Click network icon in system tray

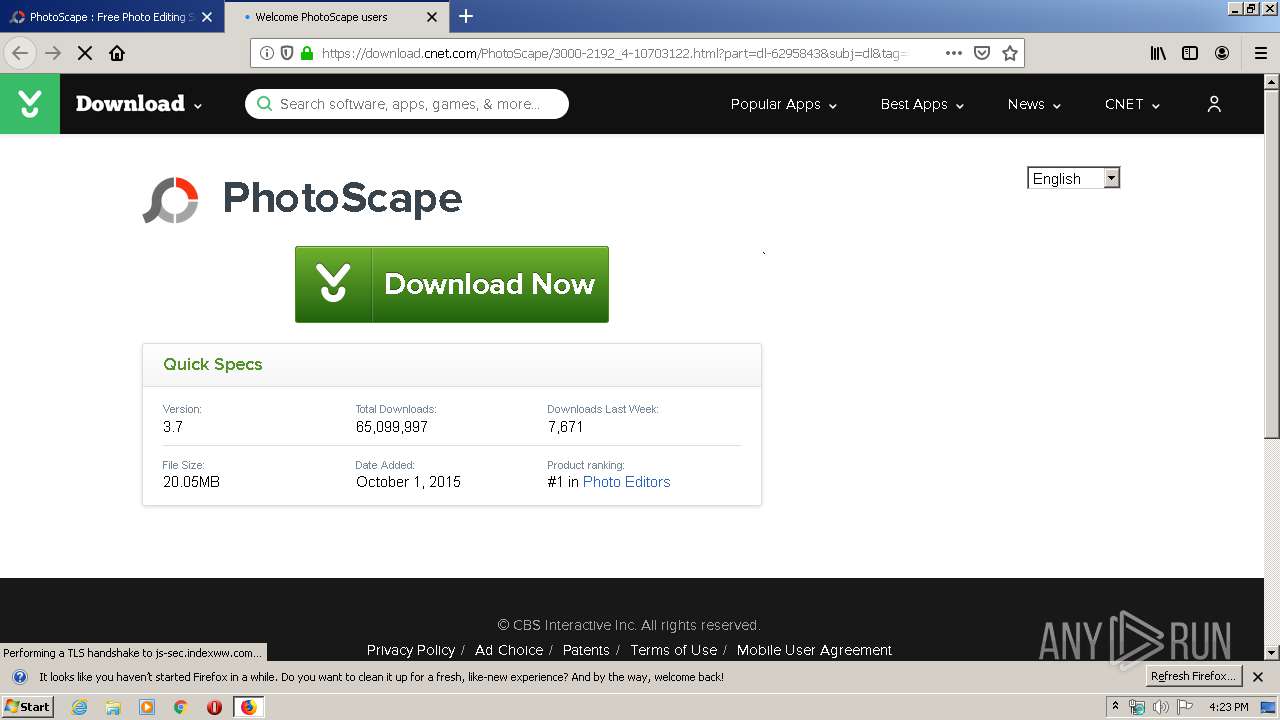click(1137, 707)
